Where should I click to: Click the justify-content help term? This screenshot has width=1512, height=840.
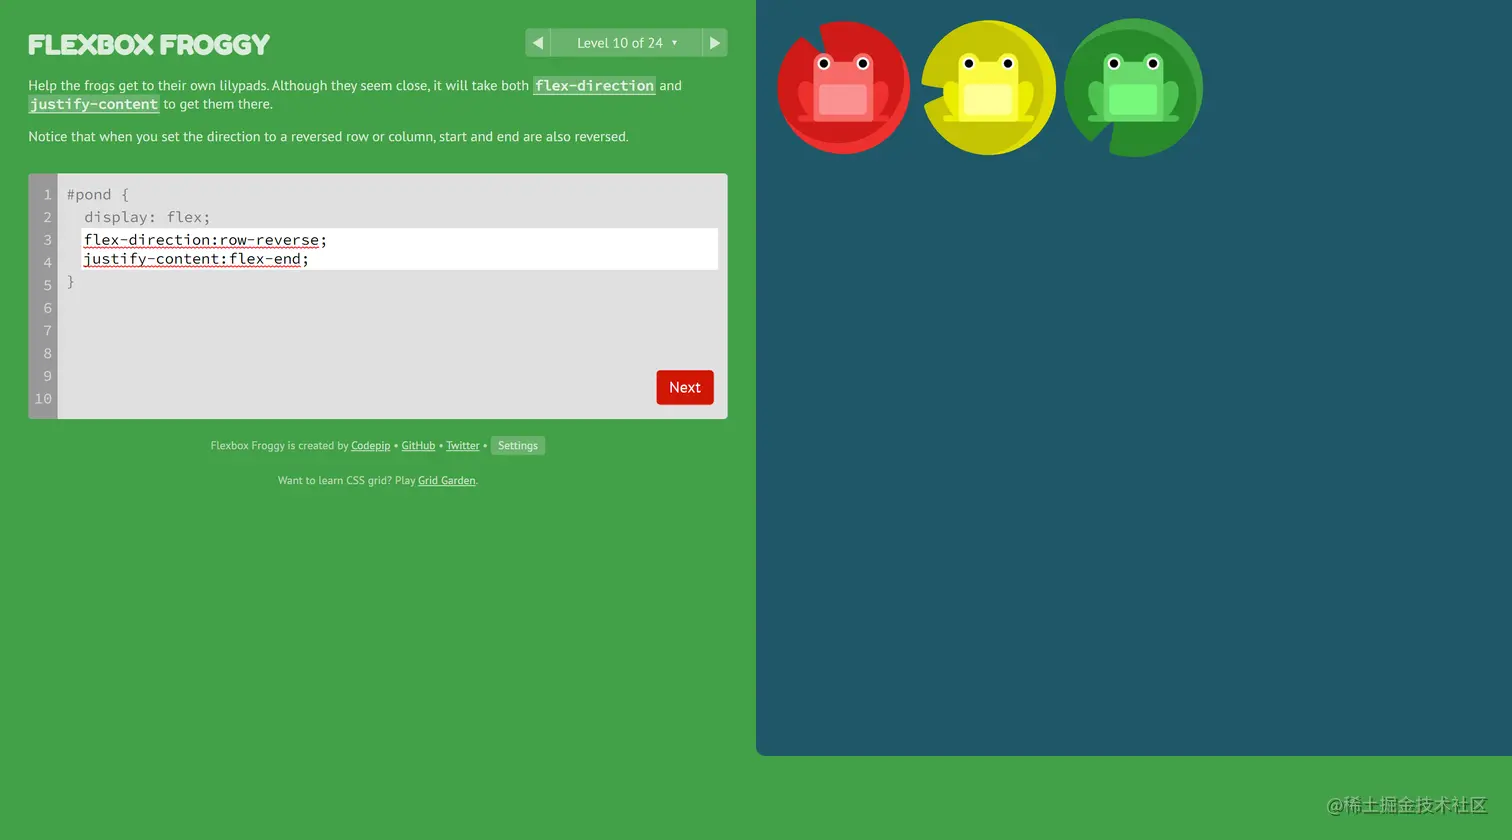pyautogui.click(x=94, y=104)
